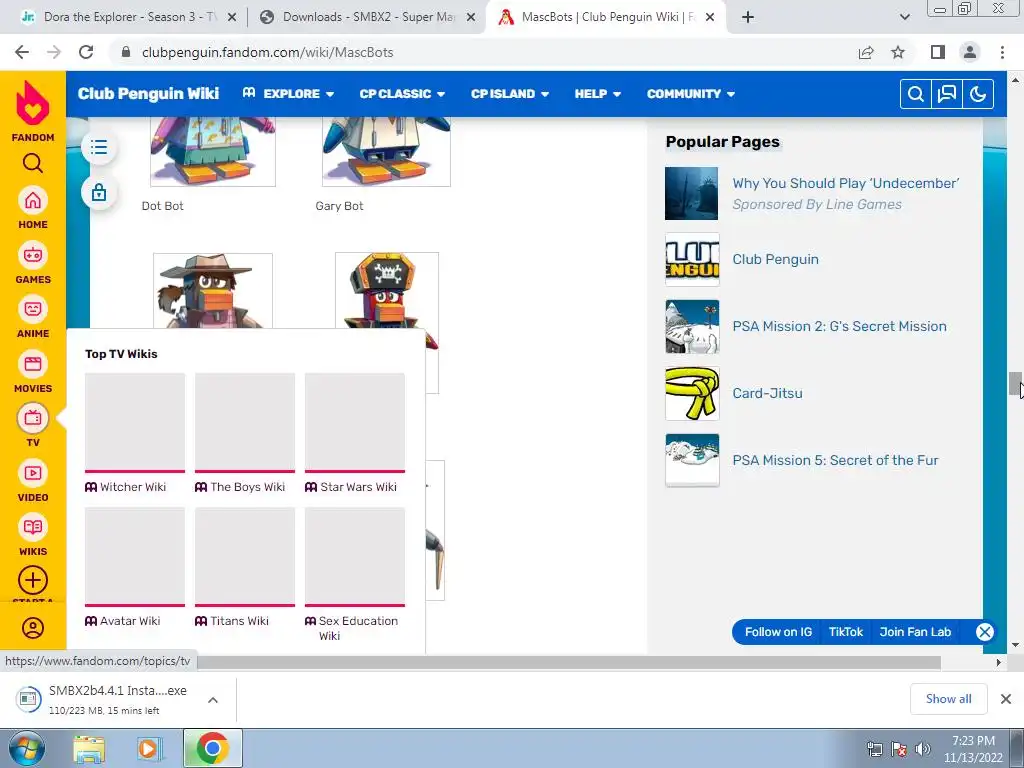Click the Follow on IG button
Viewport: 1024px width, 768px height.
click(778, 632)
